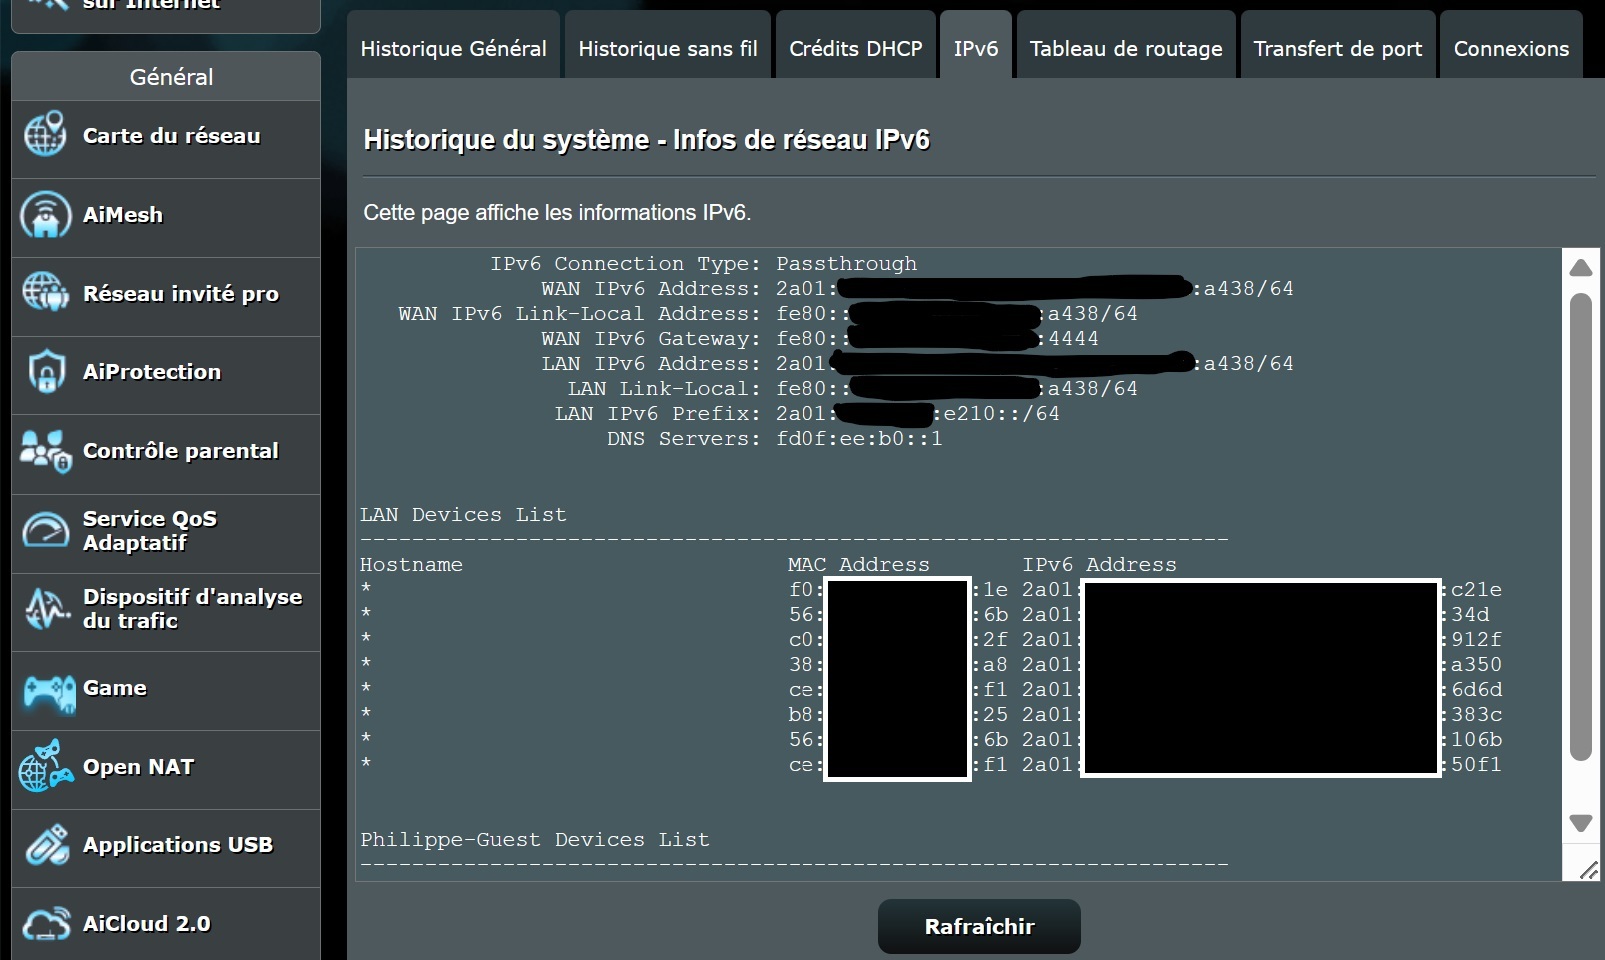The image size is (1605, 960).
Task: Click the LAN Link-Local label
Action: (x=664, y=389)
